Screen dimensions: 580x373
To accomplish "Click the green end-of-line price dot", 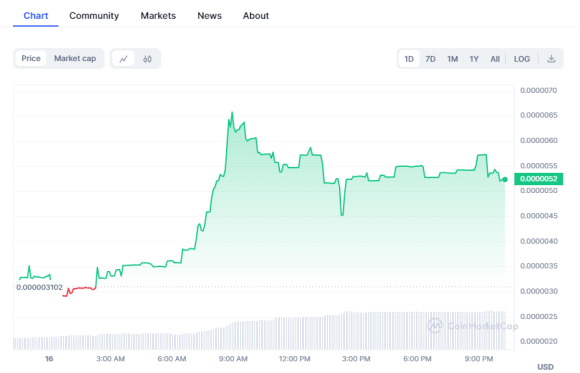I will (505, 179).
